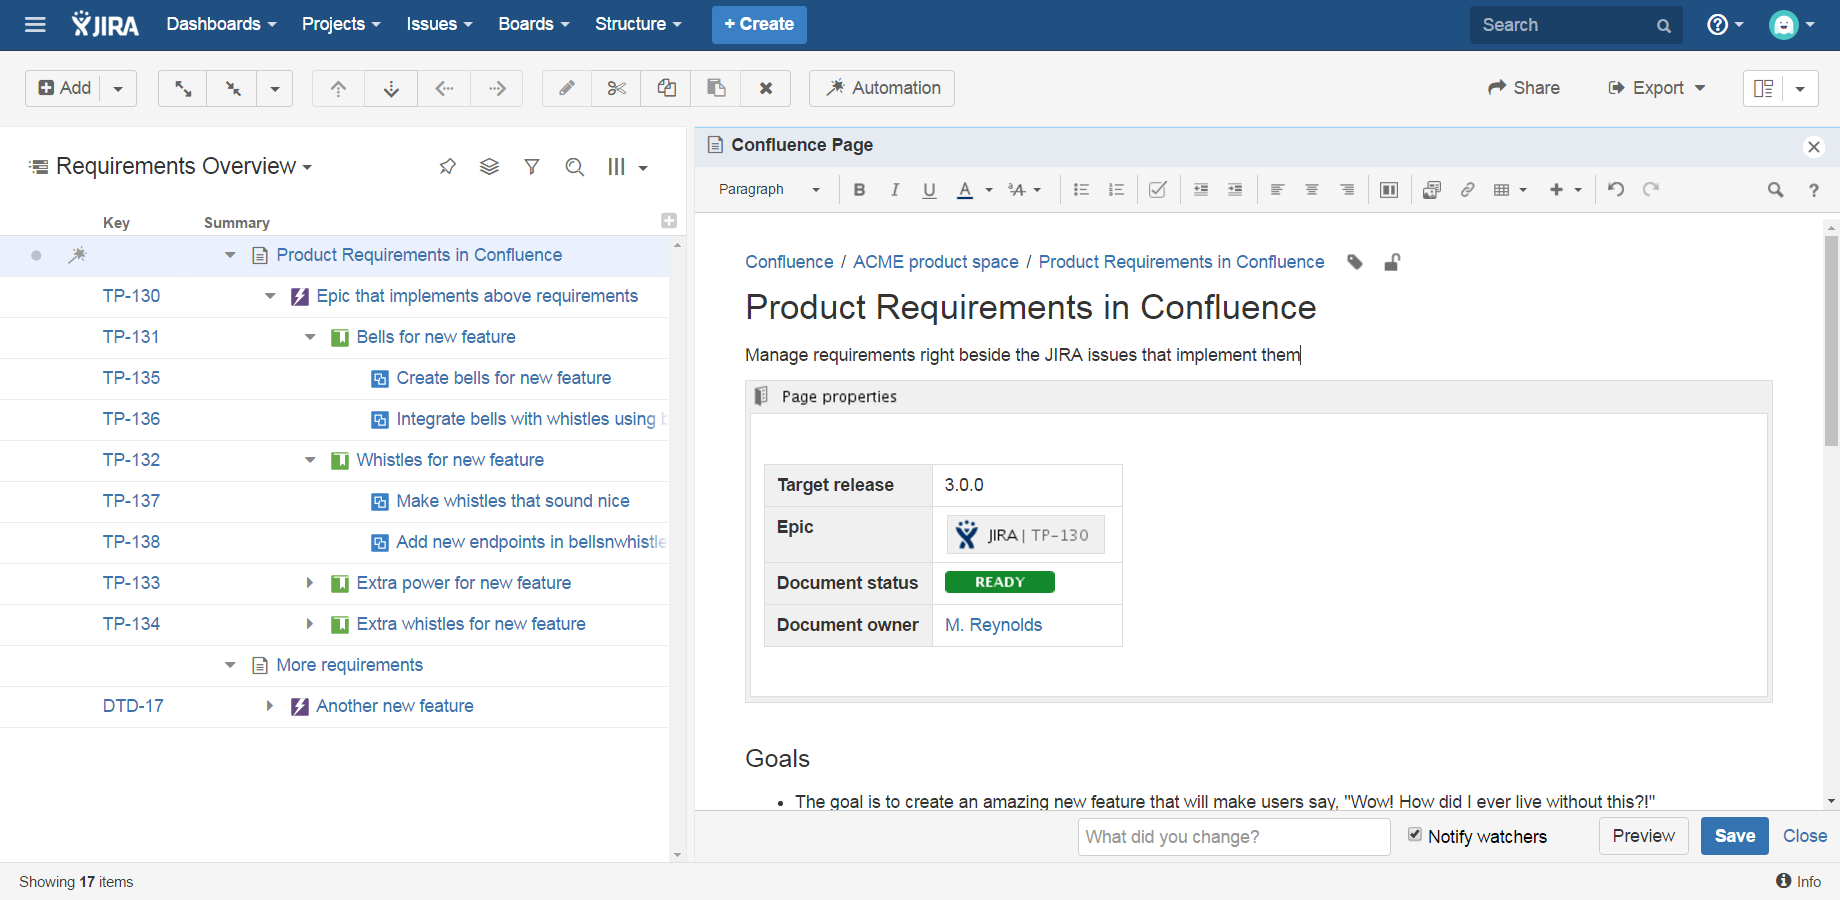Screen dimensions: 1840x900
Task: Click the pencil Edit icon
Action: (x=567, y=88)
